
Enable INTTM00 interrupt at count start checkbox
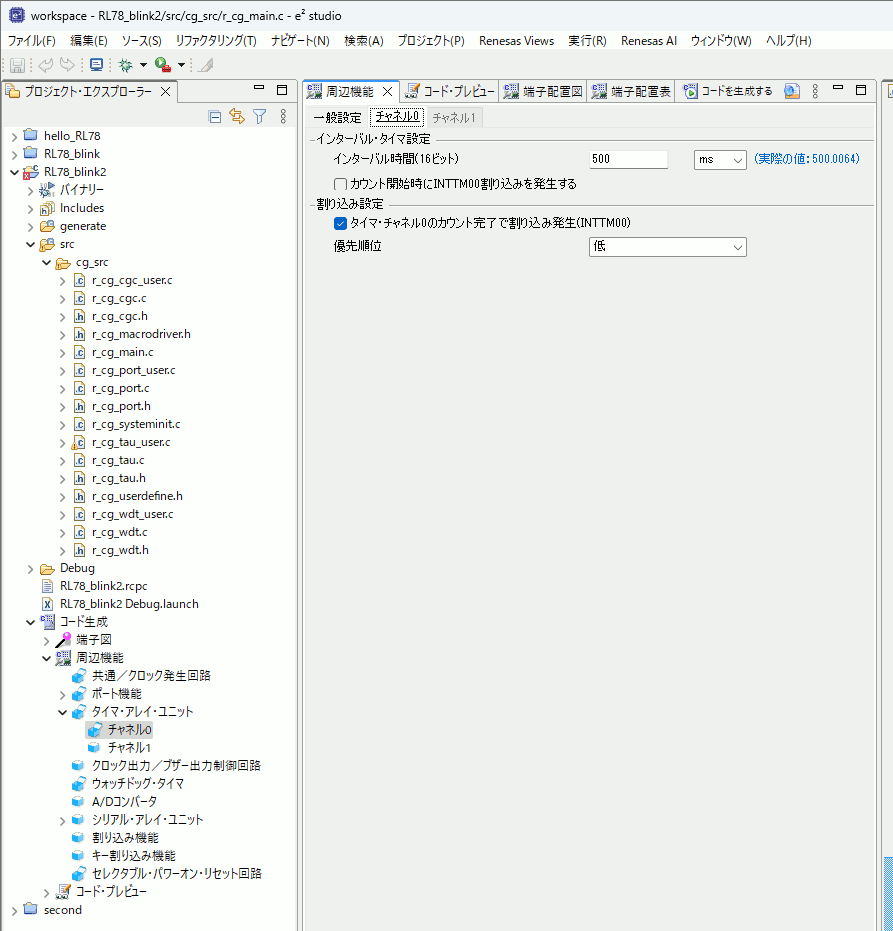(340, 184)
